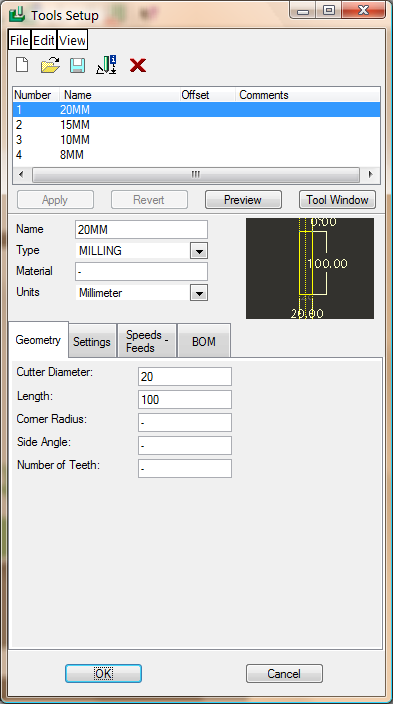Click the Tool Window button
393x704 pixels.
pyautogui.click(x=337, y=200)
